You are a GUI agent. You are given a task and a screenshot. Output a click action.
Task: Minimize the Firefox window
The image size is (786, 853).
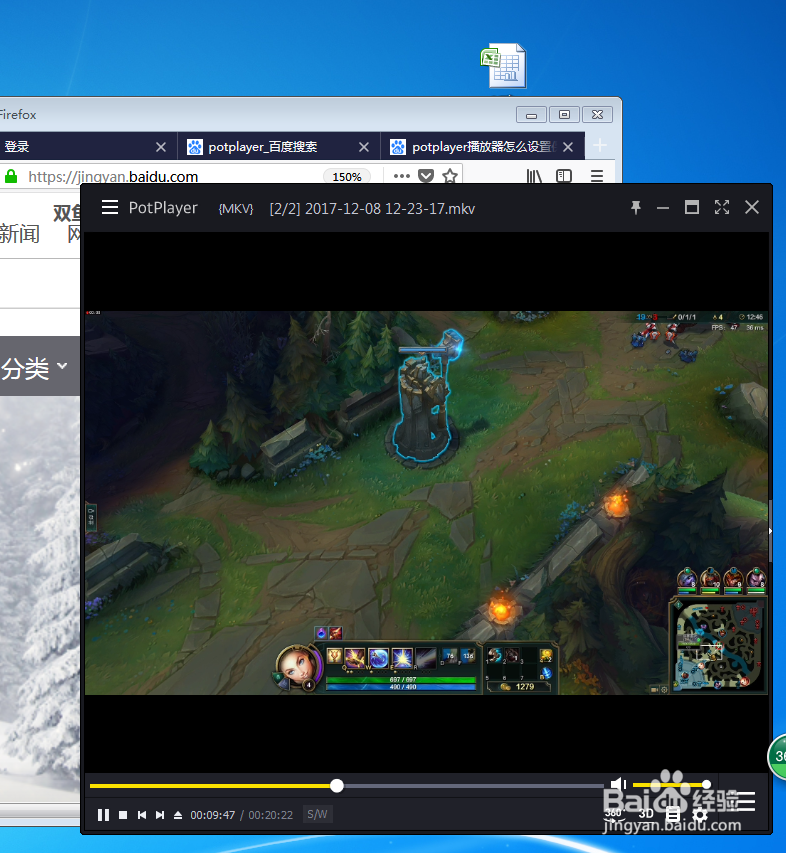tap(531, 115)
